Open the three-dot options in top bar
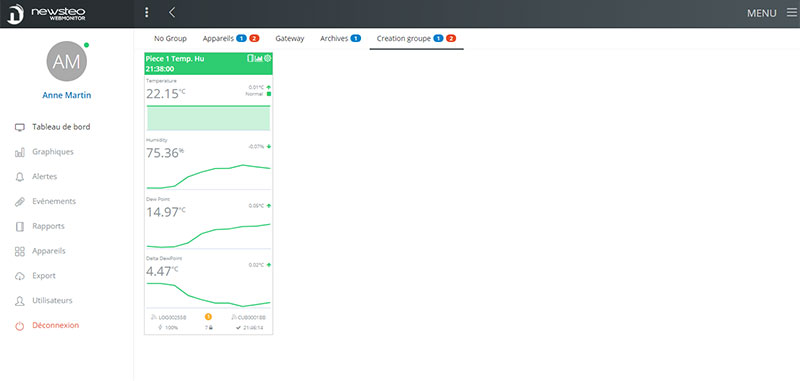The image size is (800, 381). (147, 13)
